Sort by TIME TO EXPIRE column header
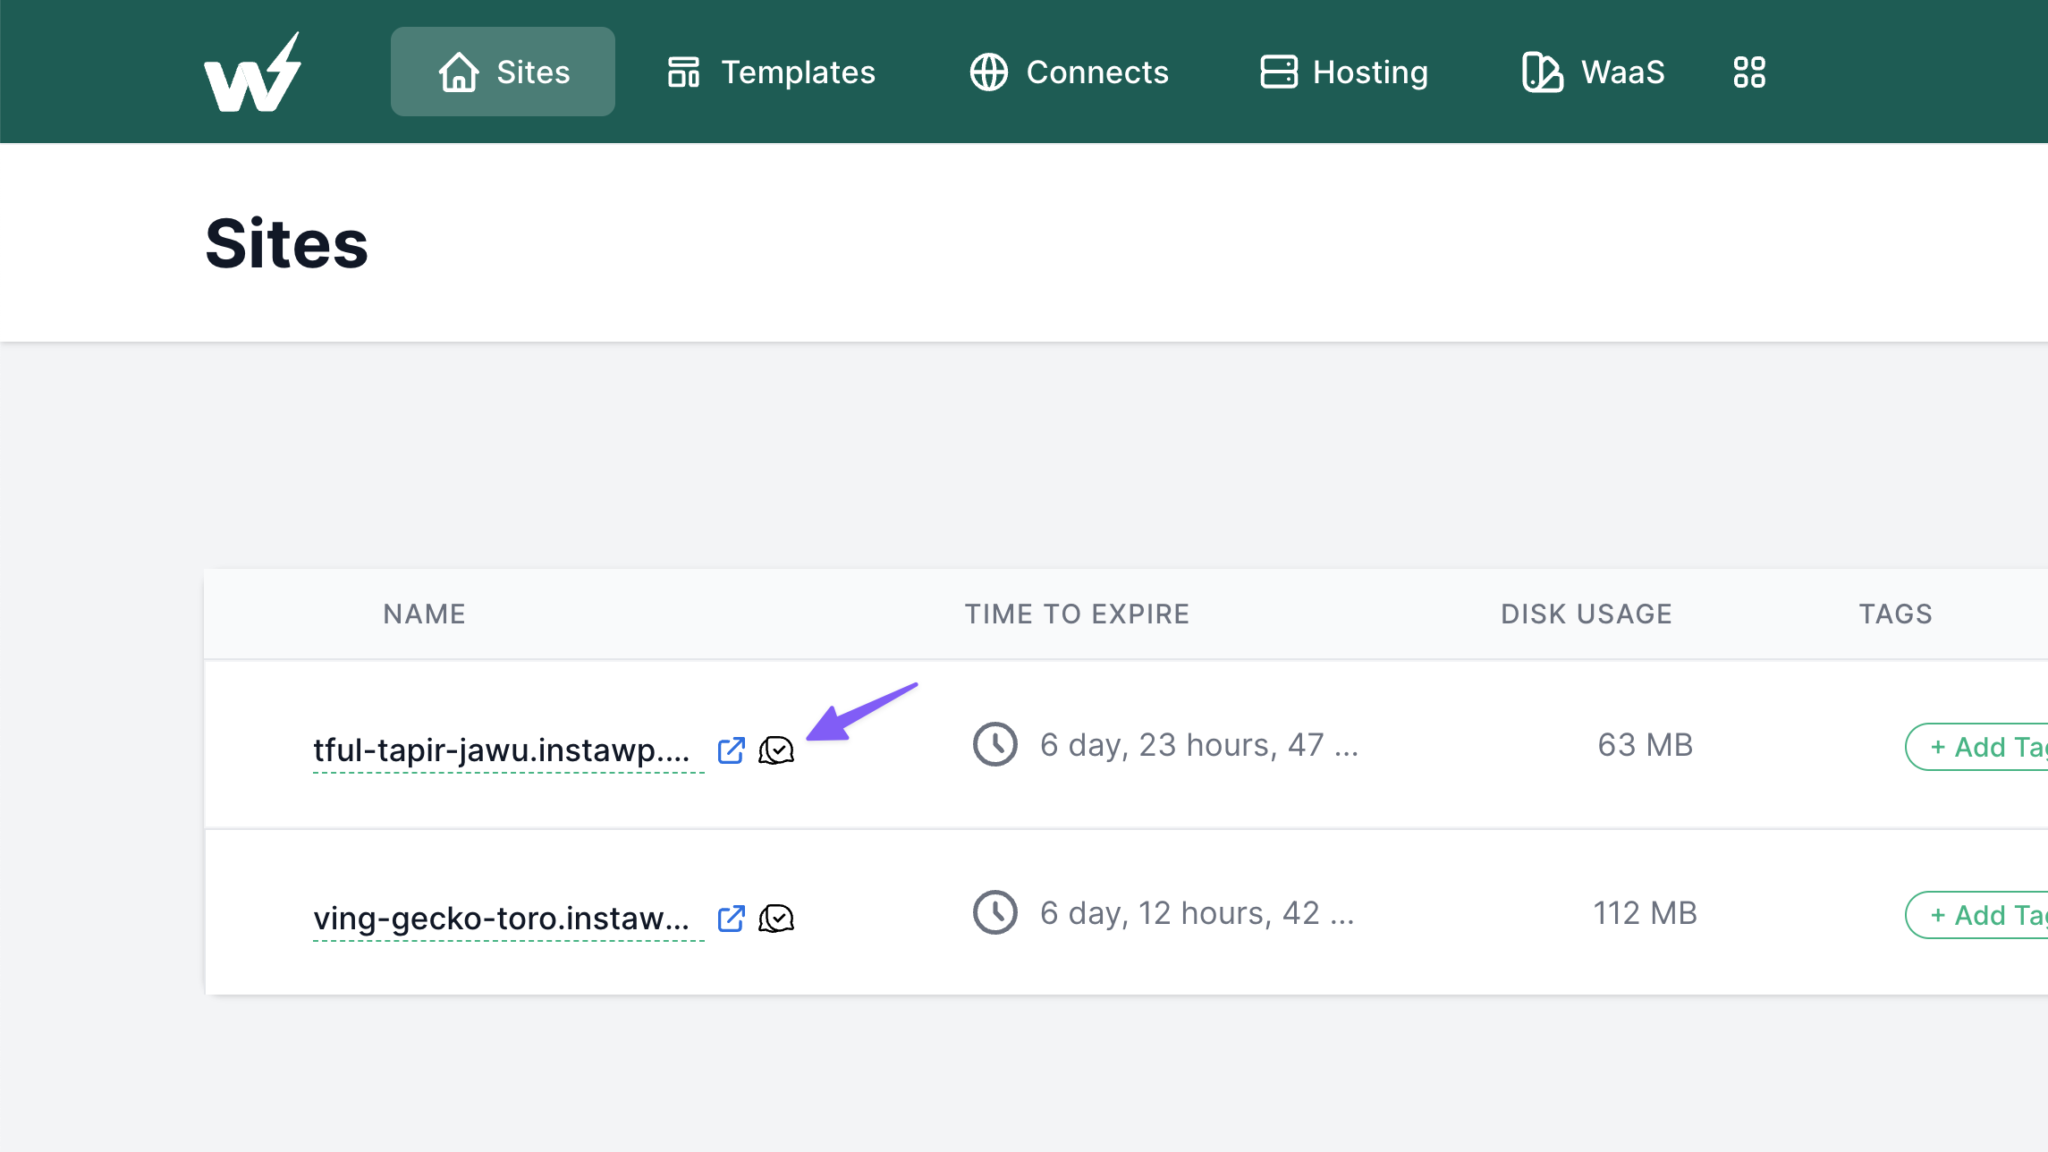Image resolution: width=2048 pixels, height=1152 pixels. tap(1077, 614)
